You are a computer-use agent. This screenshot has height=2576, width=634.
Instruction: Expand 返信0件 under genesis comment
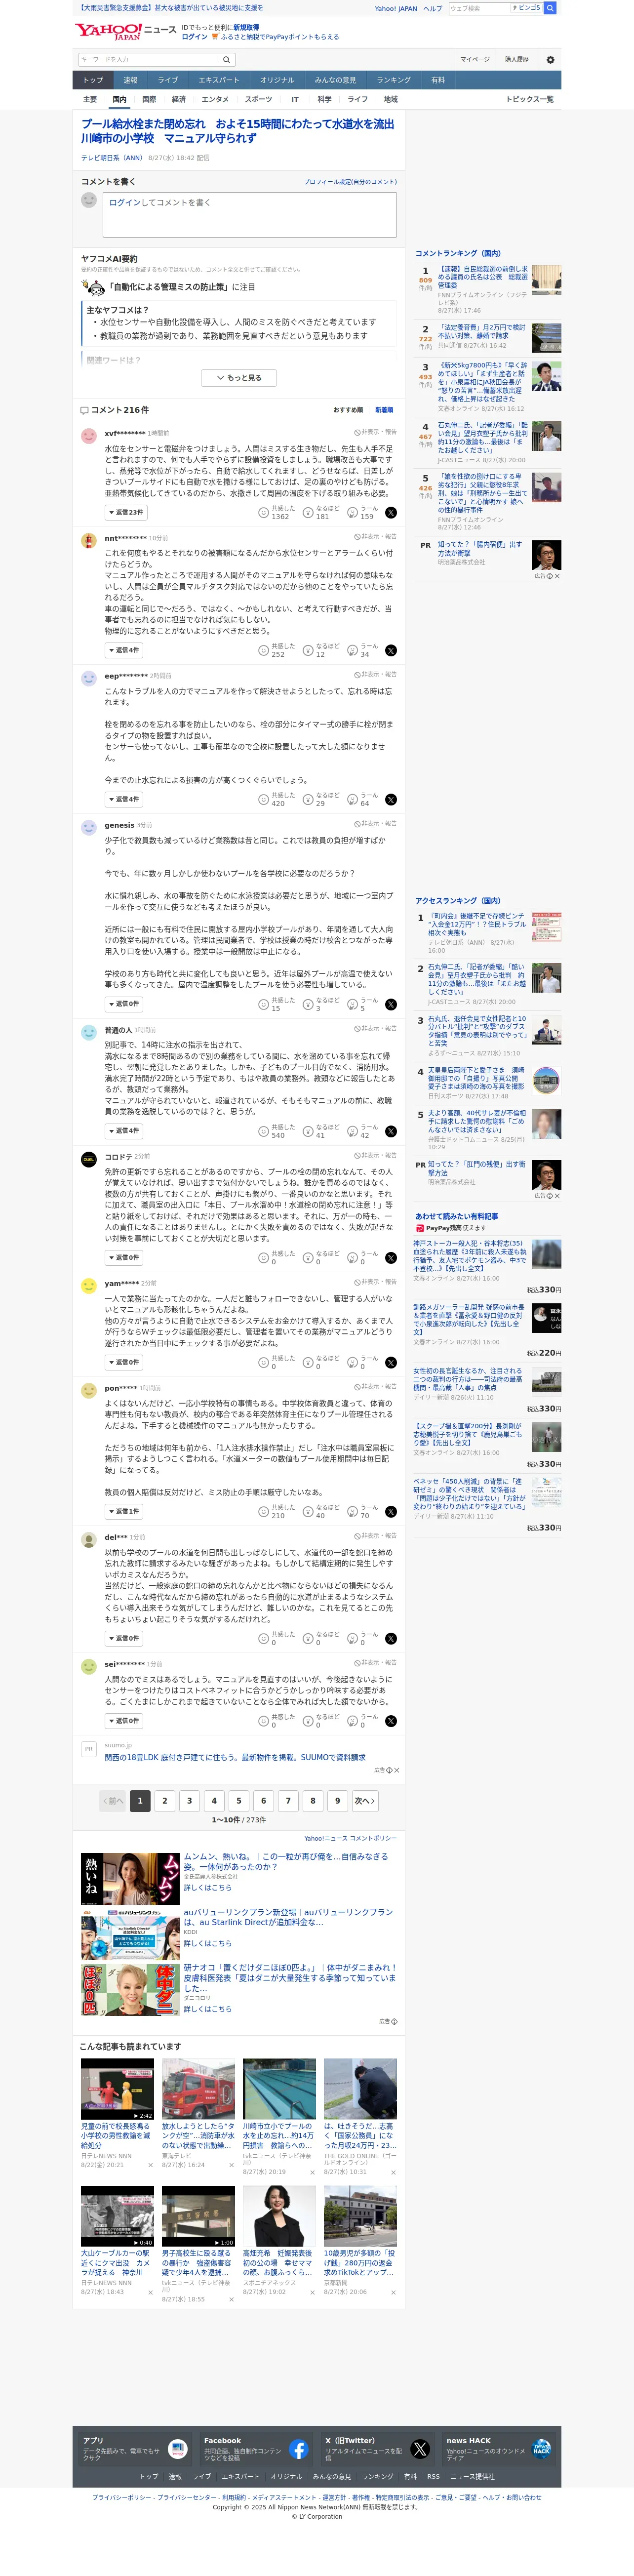point(124,1004)
